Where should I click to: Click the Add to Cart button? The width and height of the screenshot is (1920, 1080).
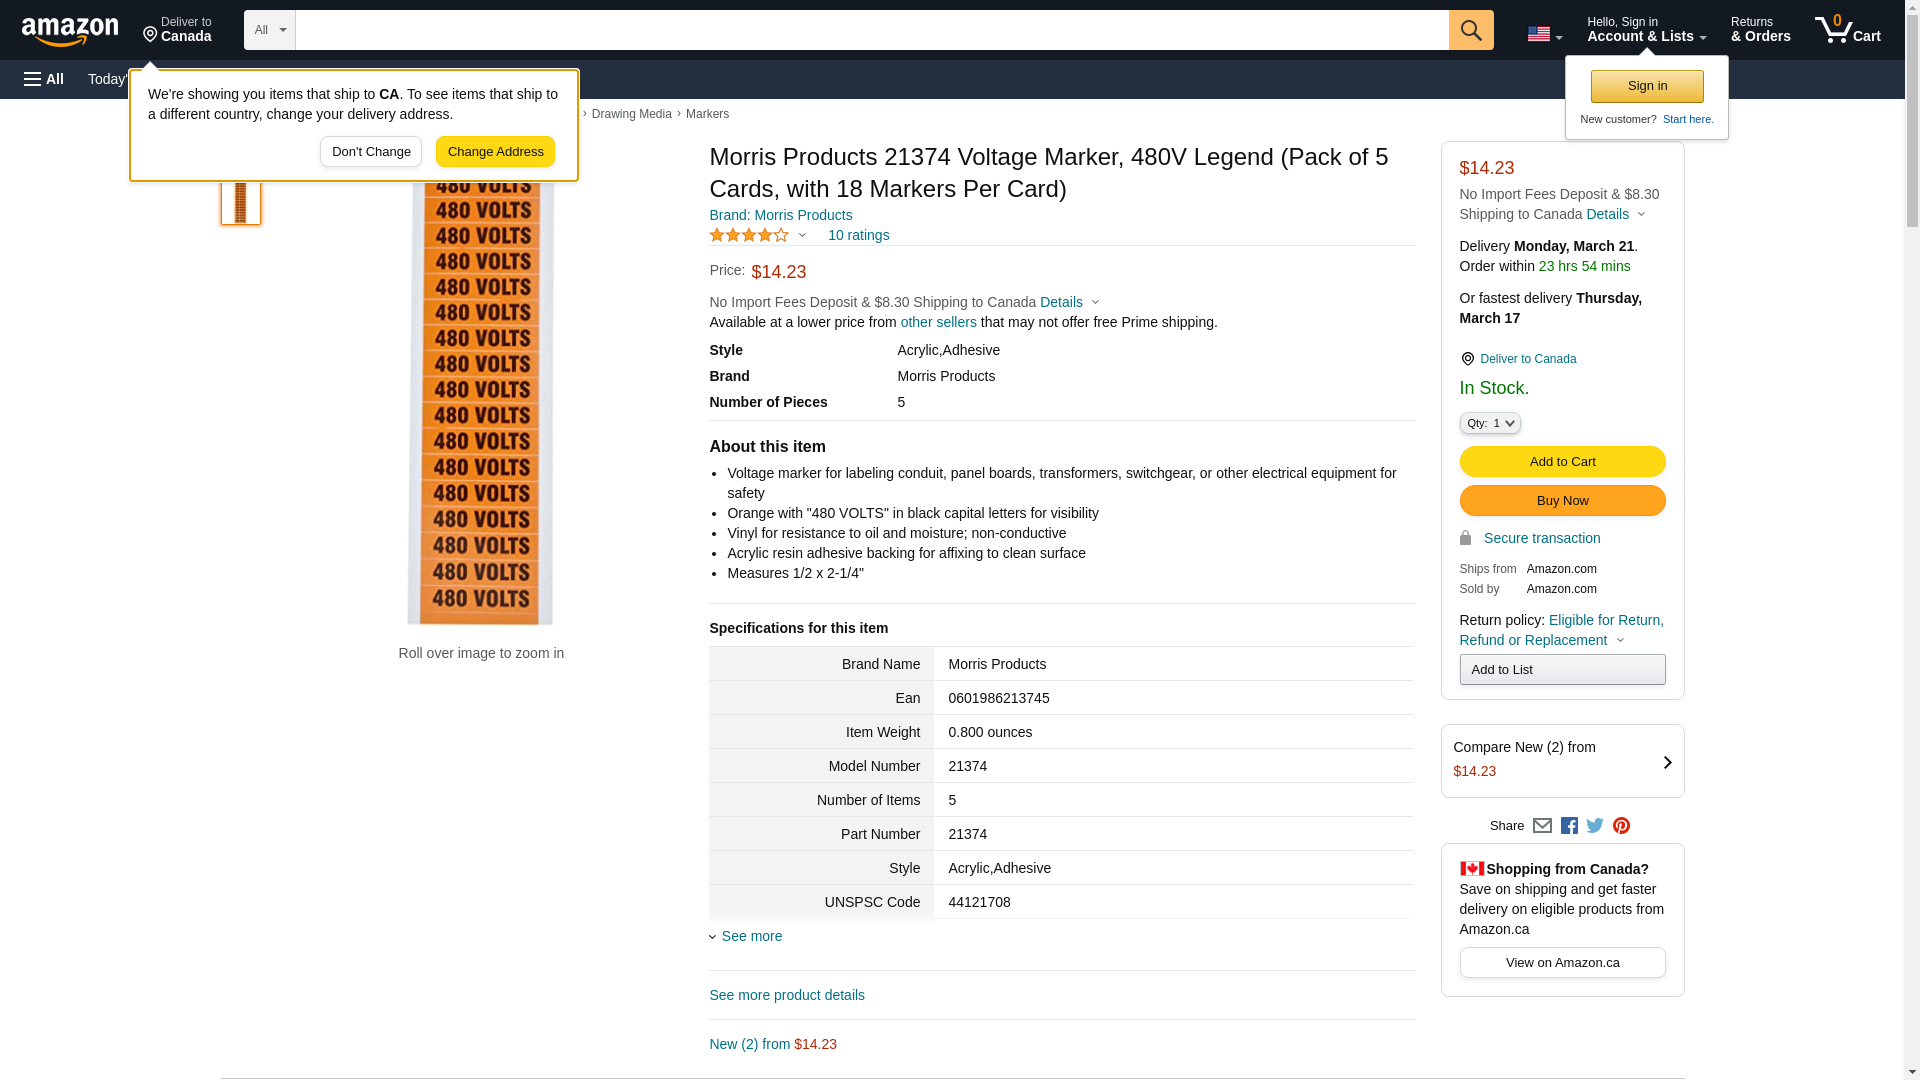coord(1562,462)
